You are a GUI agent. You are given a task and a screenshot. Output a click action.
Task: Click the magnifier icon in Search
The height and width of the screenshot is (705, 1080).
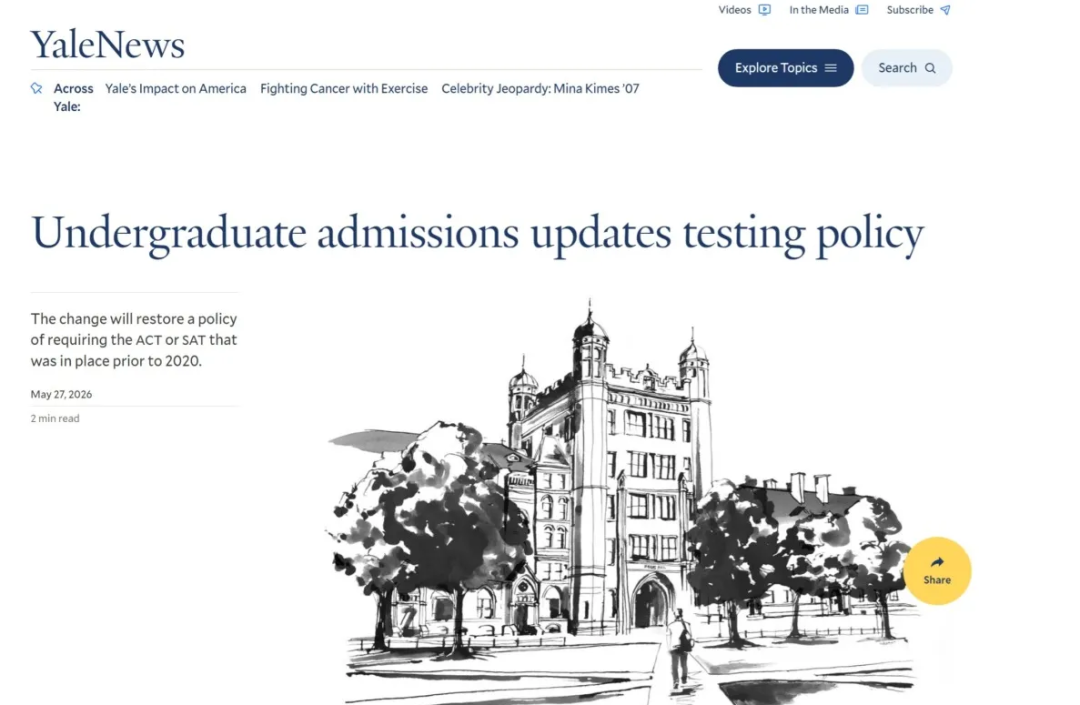930,68
